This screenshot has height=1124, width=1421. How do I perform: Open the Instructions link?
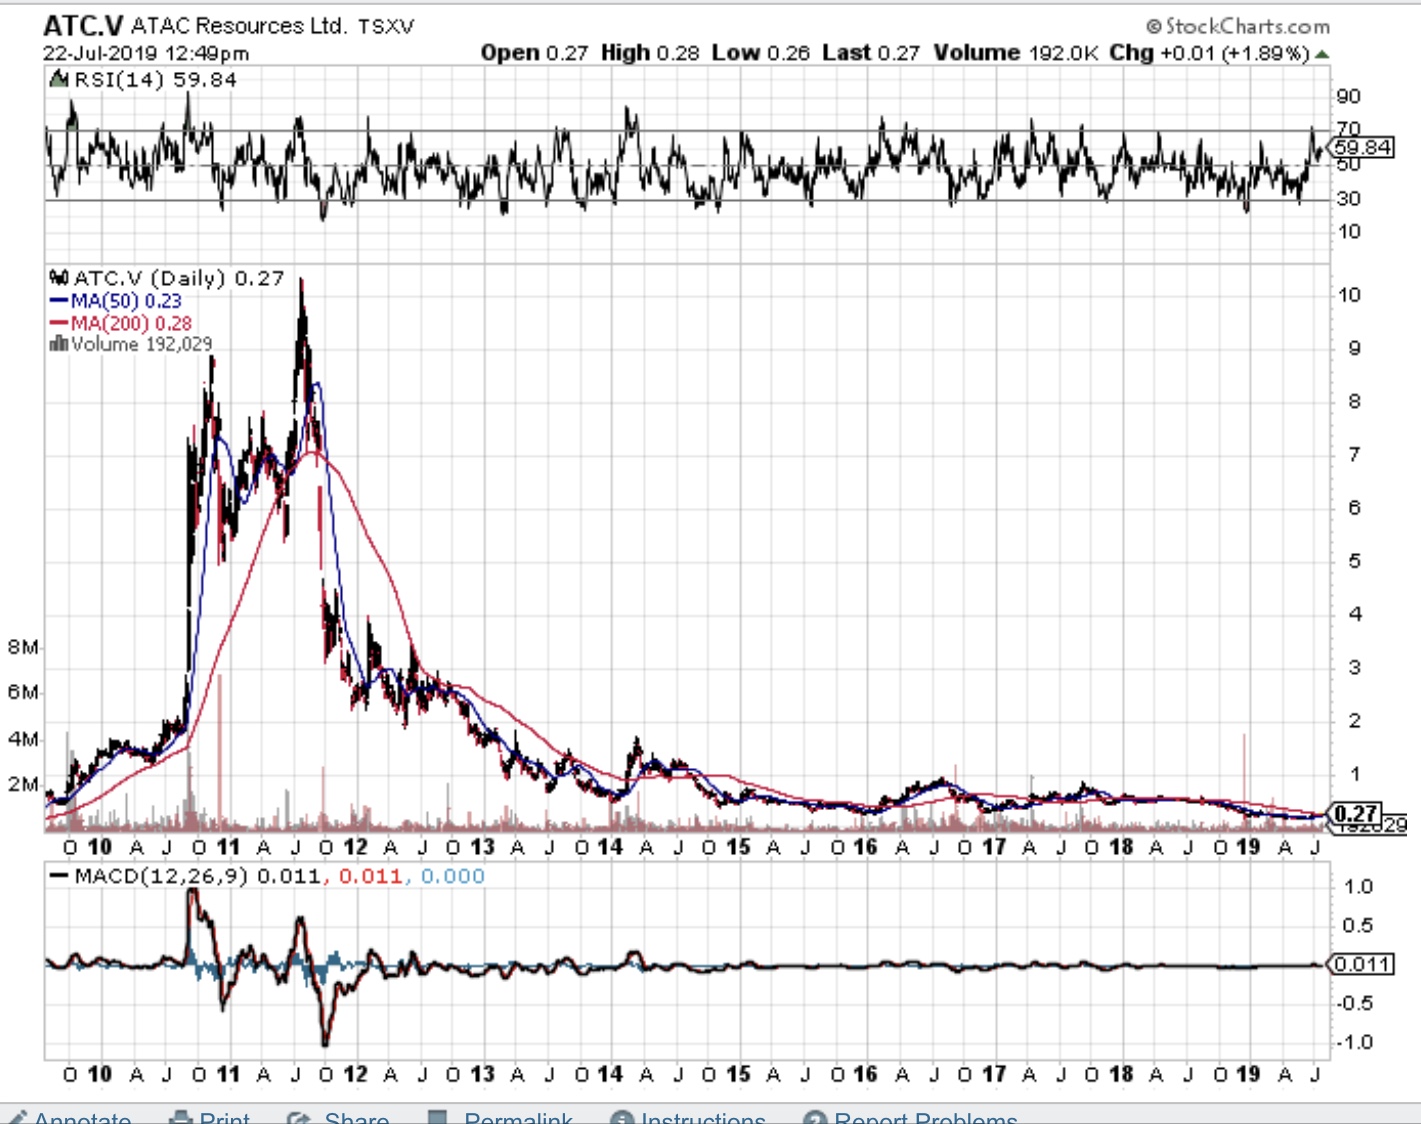pyautogui.click(x=703, y=1117)
